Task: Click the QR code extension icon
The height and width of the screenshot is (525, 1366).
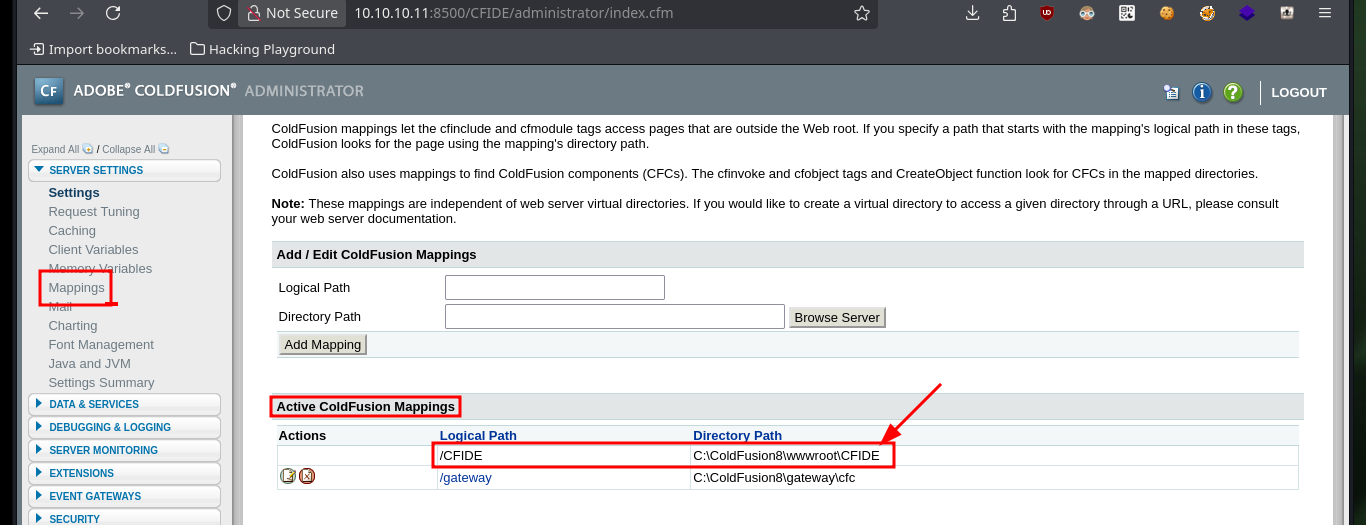Action: coord(1127,13)
